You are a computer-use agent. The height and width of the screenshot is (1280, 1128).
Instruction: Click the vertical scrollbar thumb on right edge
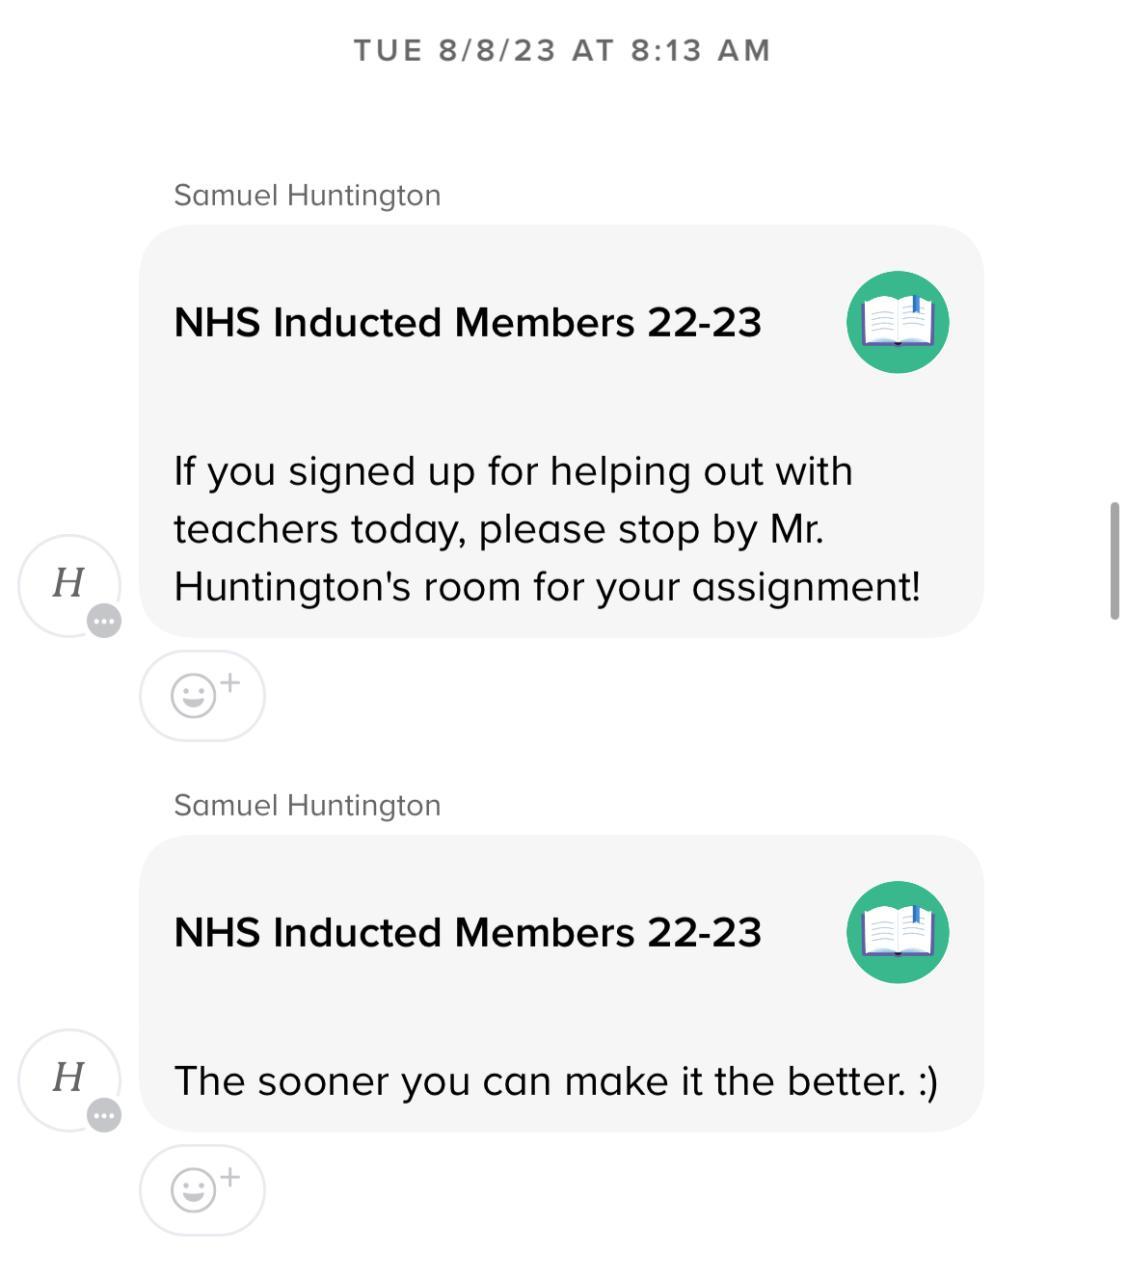point(1114,561)
